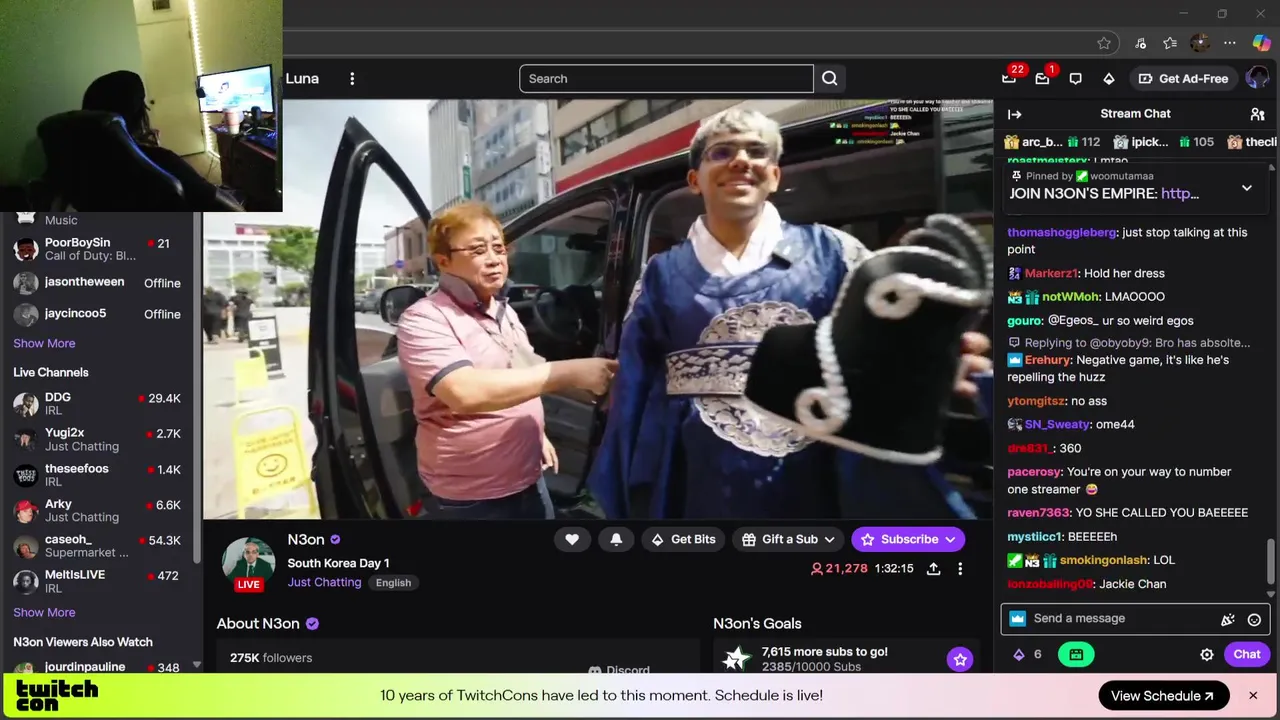Open Prime loot with 22 badge

point(1009,79)
